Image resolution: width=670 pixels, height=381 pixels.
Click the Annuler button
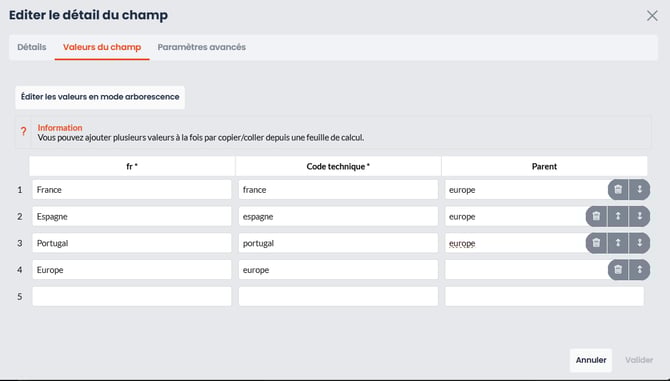pos(591,360)
